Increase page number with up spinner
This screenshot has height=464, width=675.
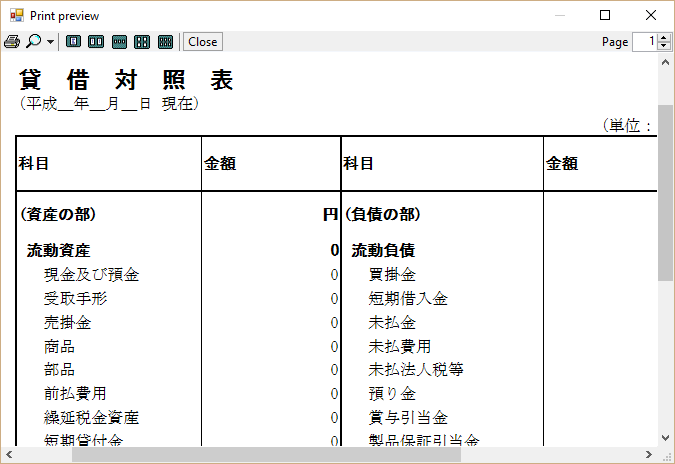663,38
